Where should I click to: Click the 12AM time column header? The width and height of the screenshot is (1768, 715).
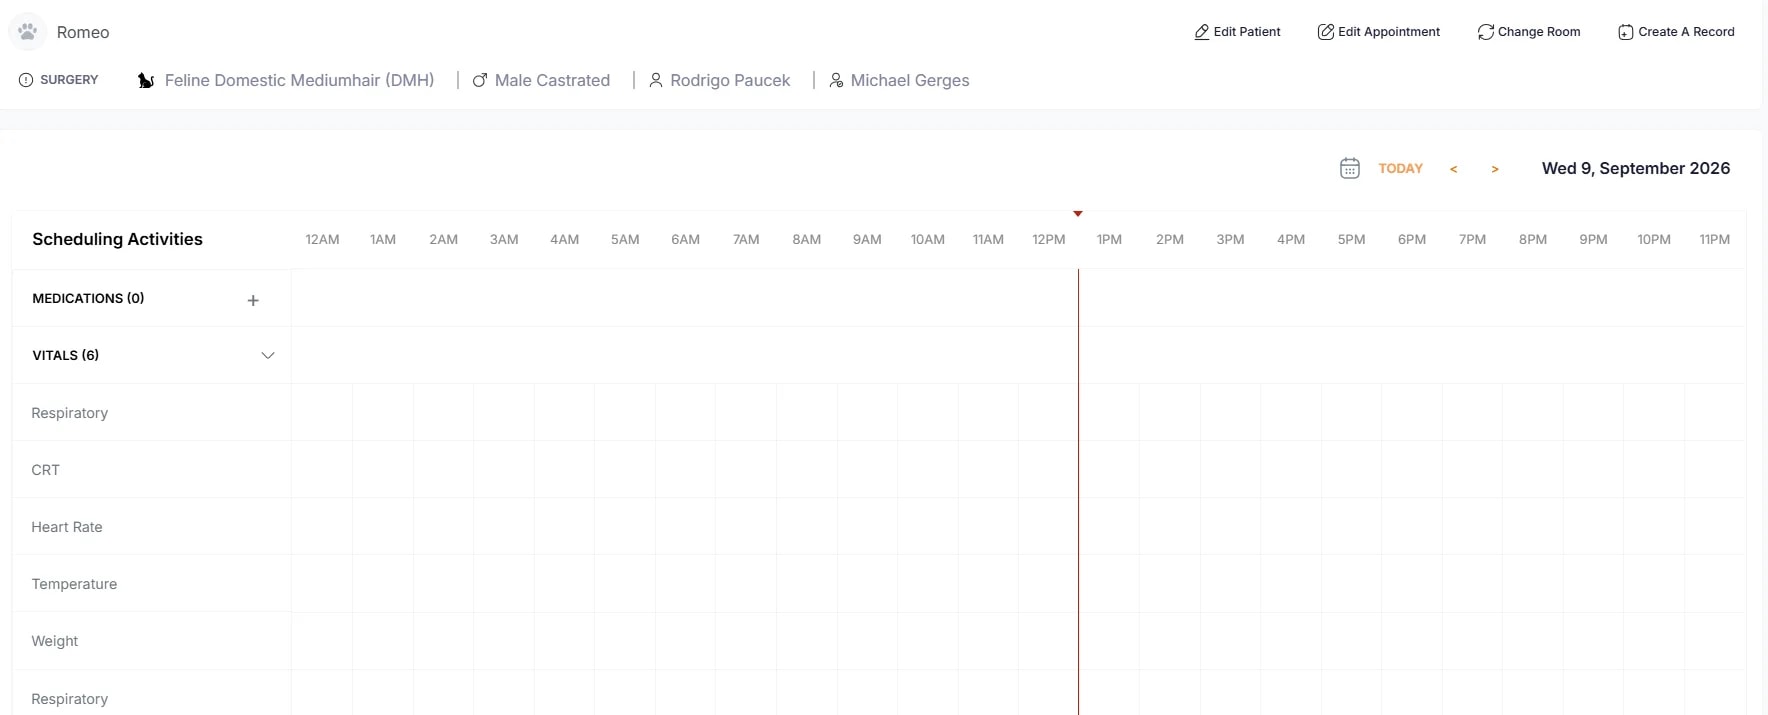pos(322,239)
